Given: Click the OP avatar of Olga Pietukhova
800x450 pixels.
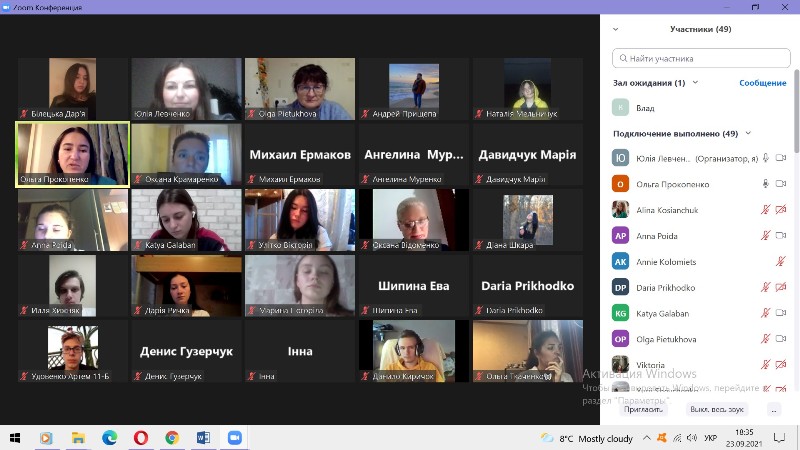Looking at the screenshot, I should 620,339.
